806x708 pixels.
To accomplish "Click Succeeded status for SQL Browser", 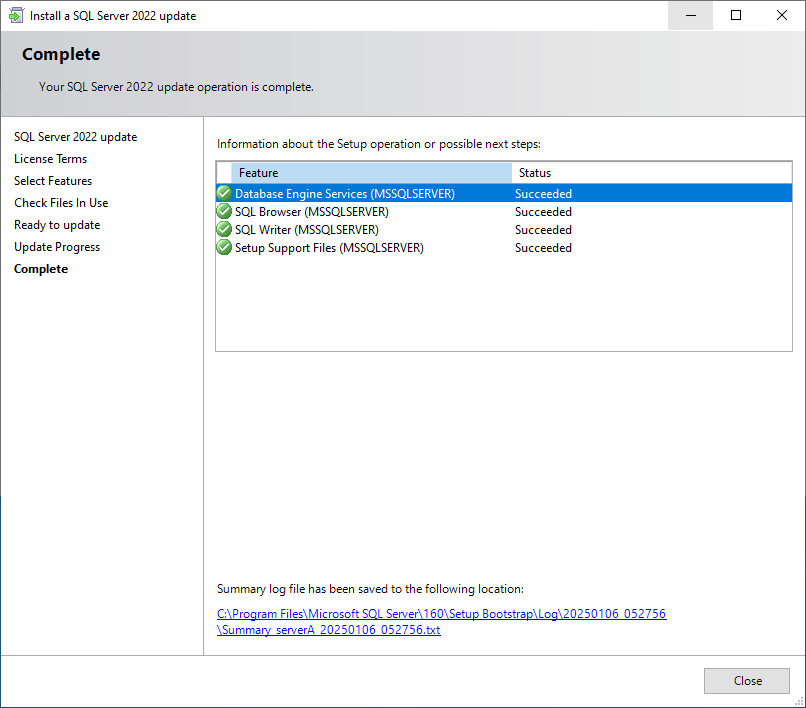I will [543, 212].
